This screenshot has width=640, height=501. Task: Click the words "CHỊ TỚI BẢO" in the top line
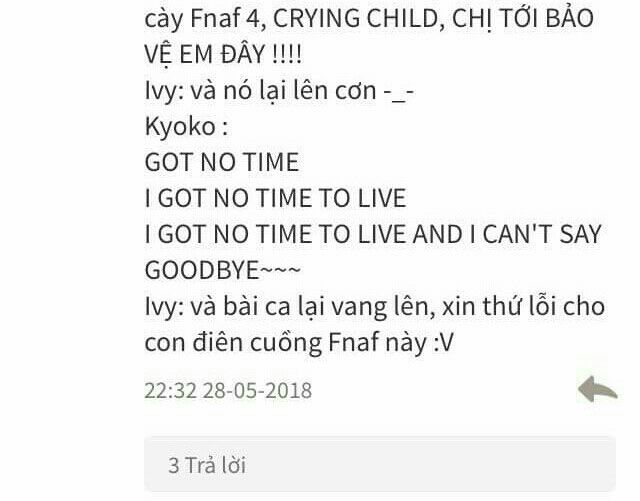click(523, 18)
